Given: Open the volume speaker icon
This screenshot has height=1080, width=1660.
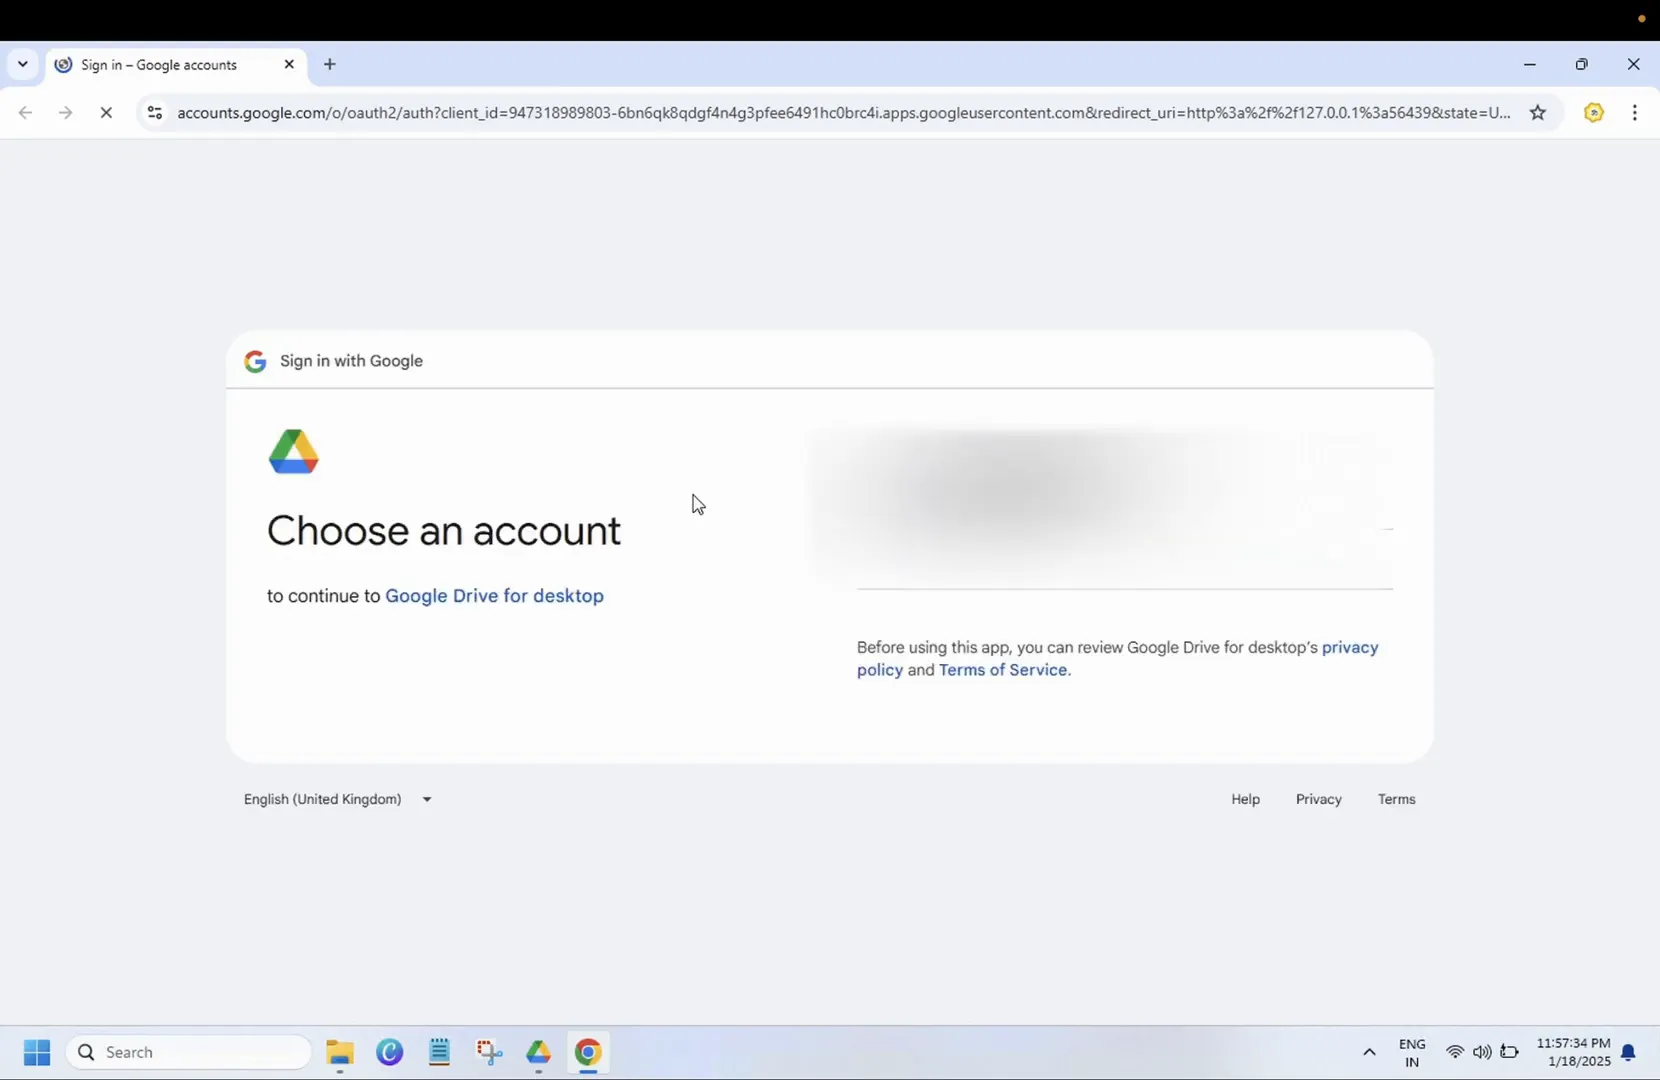Looking at the screenshot, I should click(x=1482, y=1052).
